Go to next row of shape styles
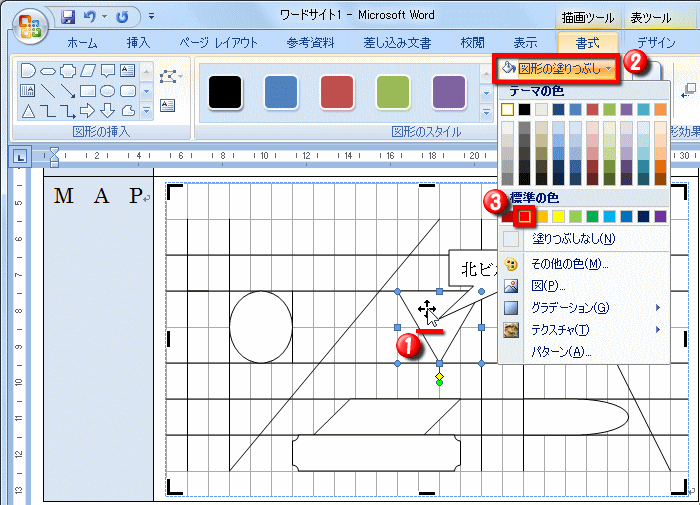Image resolution: width=700 pixels, height=505 pixels. [x=486, y=93]
